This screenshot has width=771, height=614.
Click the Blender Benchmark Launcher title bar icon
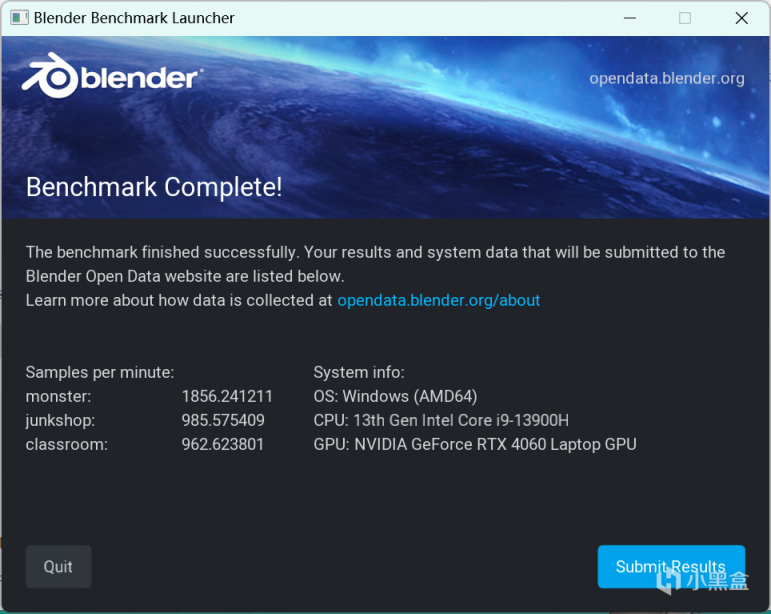[19, 18]
